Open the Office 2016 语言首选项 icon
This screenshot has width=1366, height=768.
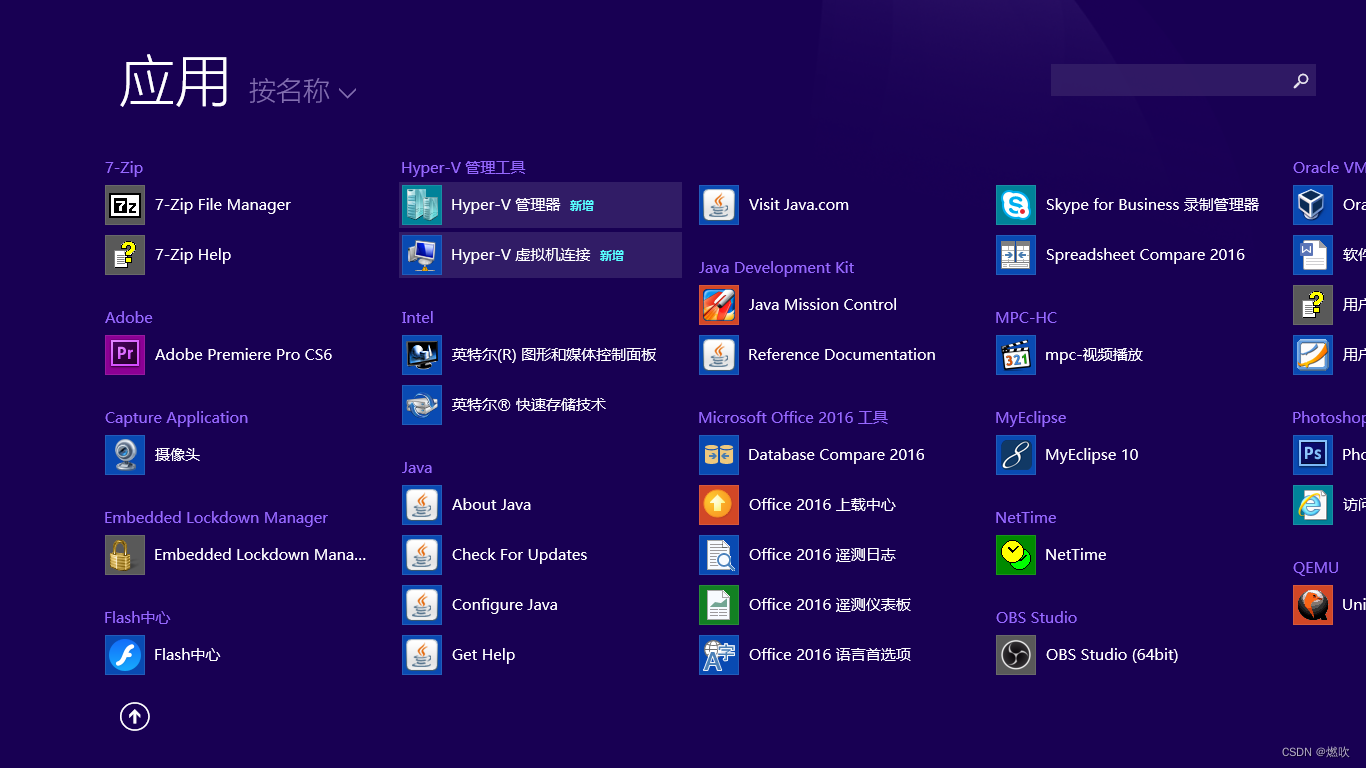click(x=719, y=655)
